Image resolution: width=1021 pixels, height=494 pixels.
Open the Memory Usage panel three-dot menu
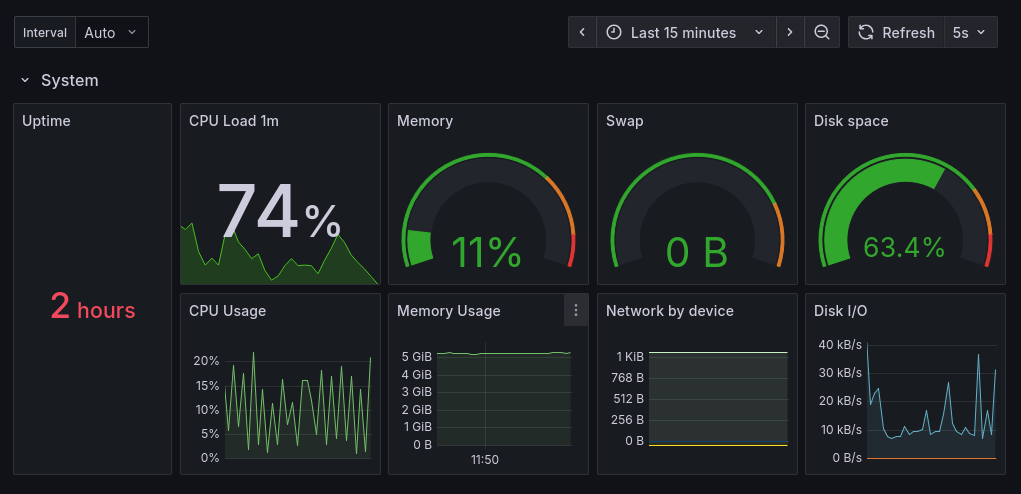[576, 311]
